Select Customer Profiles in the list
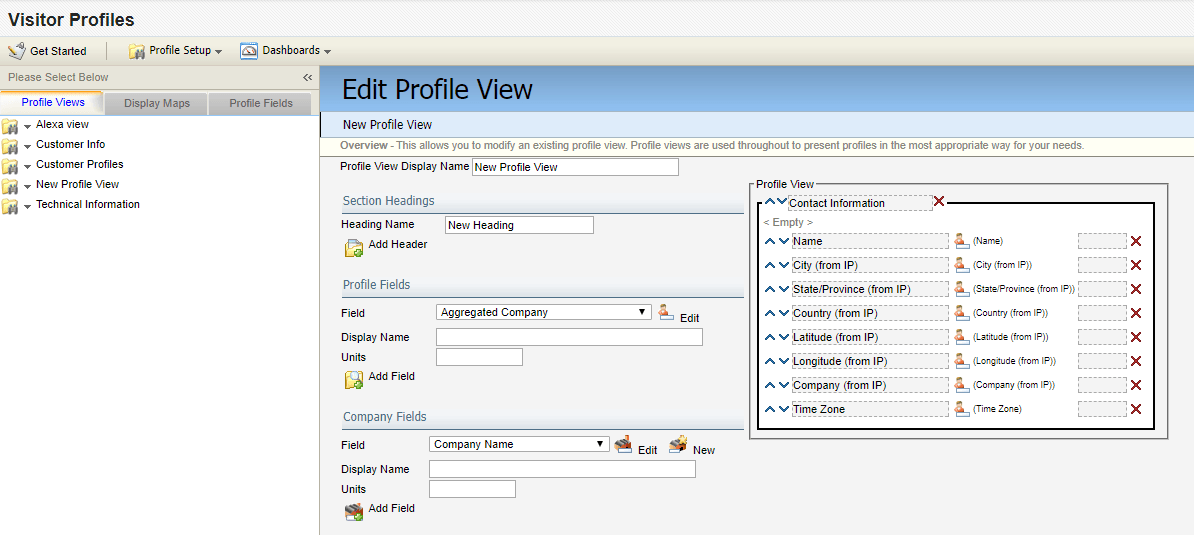Screen dimensions: 1194x535 point(79,164)
